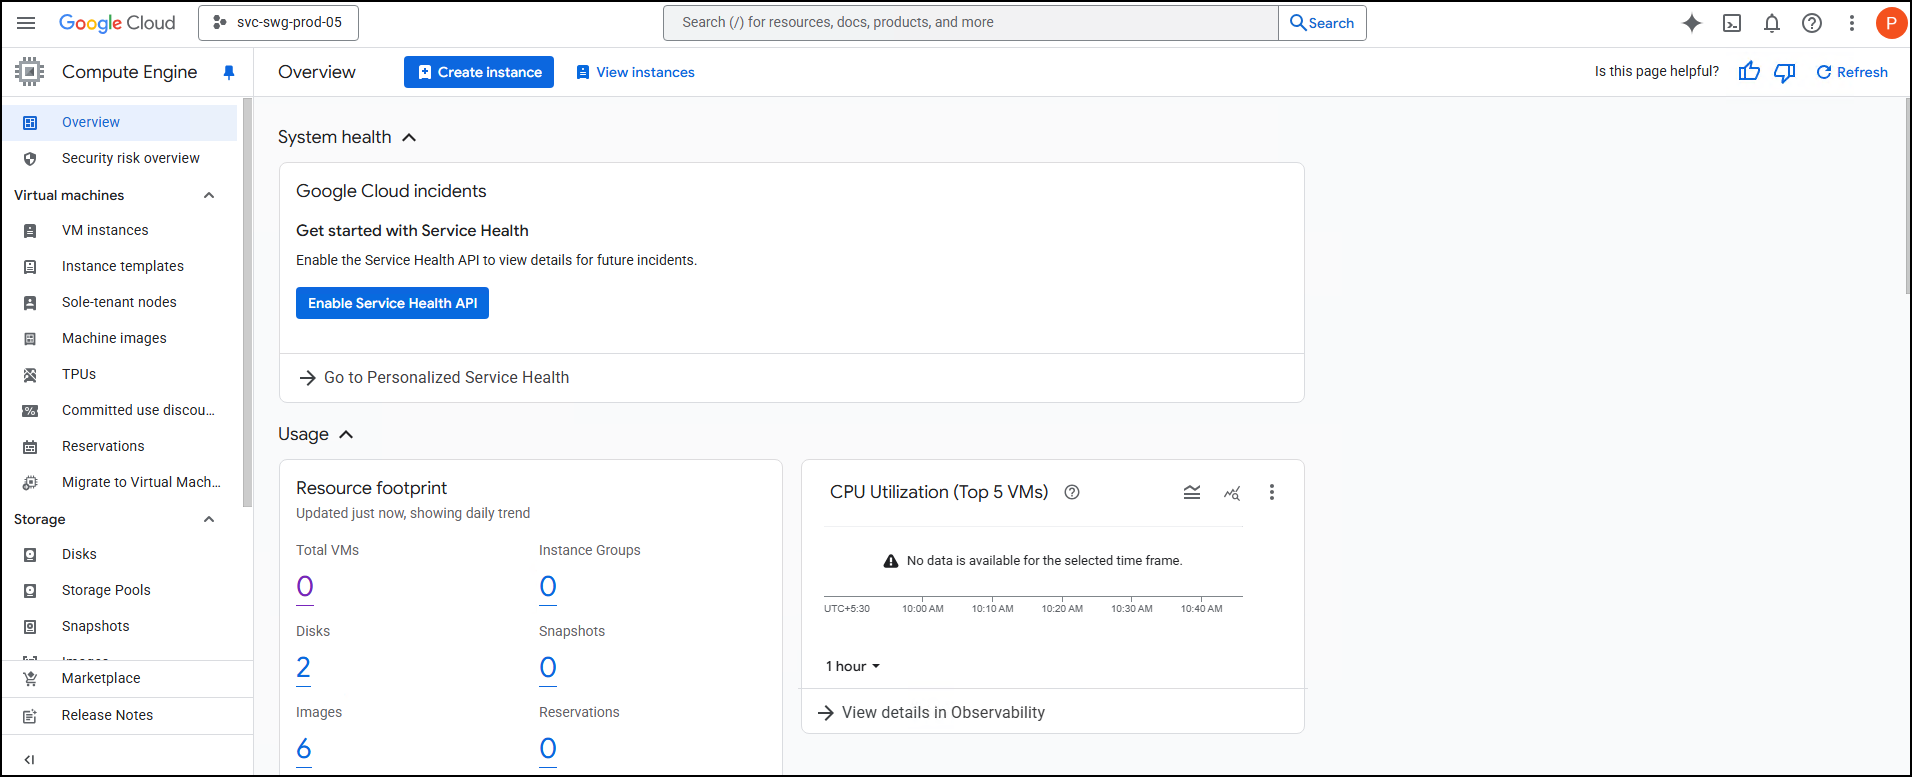Click the Security risk overview shield icon
The width and height of the screenshot is (1912, 777).
[30, 158]
